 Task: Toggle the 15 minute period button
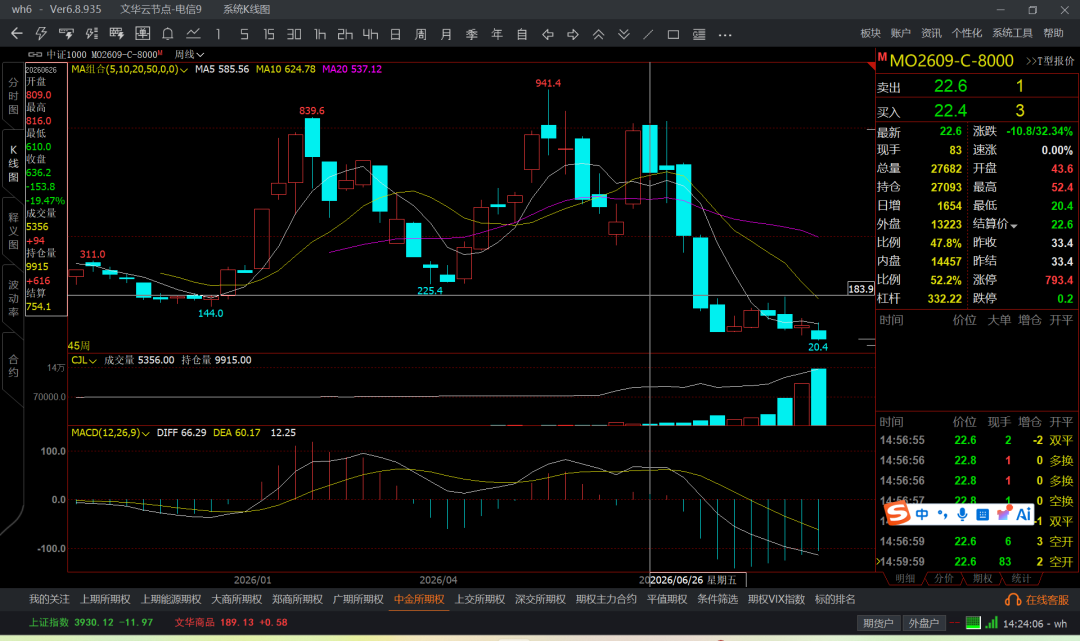tap(269, 34)
